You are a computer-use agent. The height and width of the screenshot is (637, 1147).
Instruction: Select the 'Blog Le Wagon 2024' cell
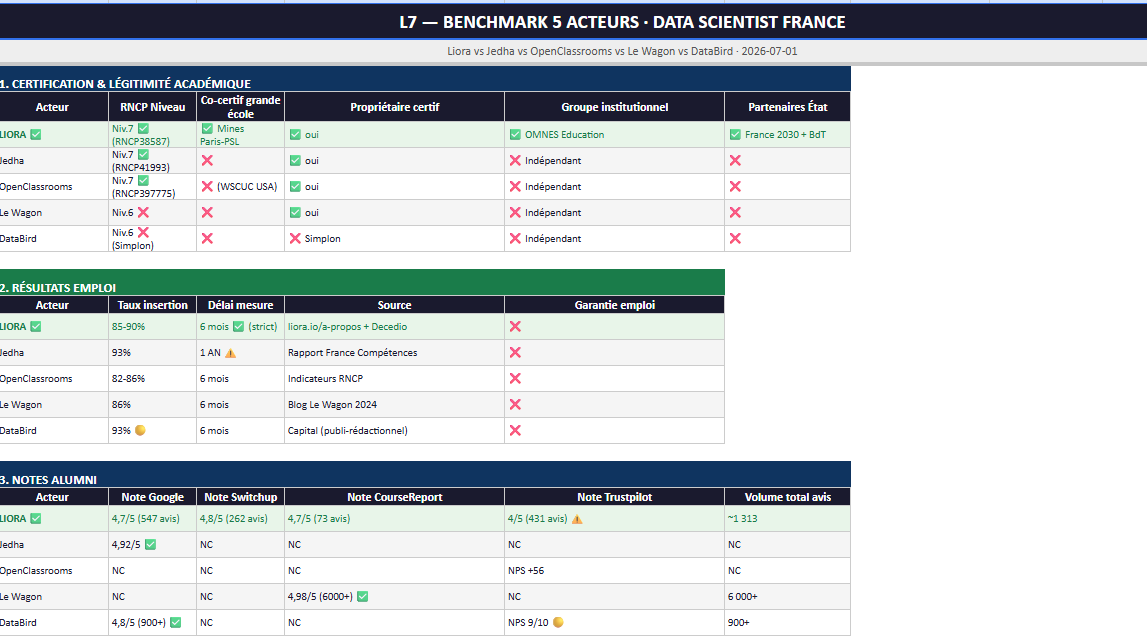click(394, 404)
